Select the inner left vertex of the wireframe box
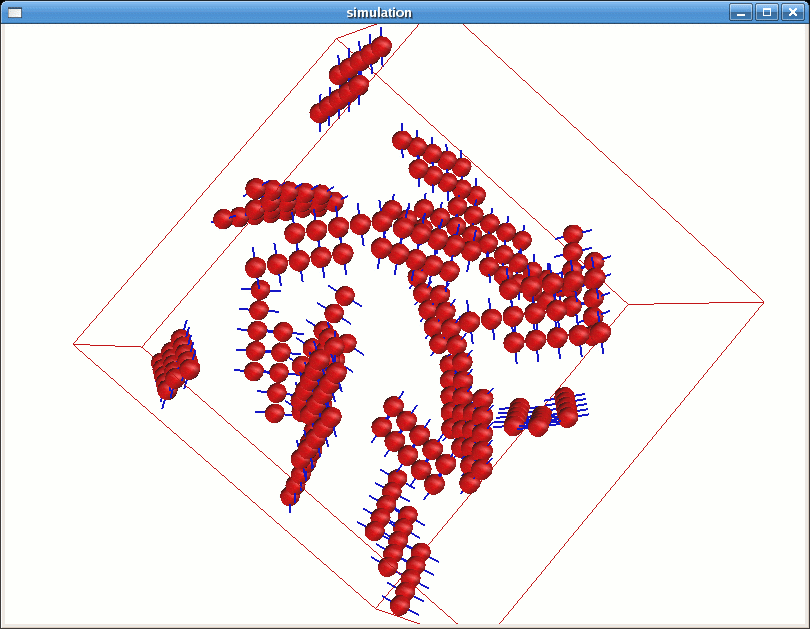This screenshot has height=629, width=810. point(144,348)
